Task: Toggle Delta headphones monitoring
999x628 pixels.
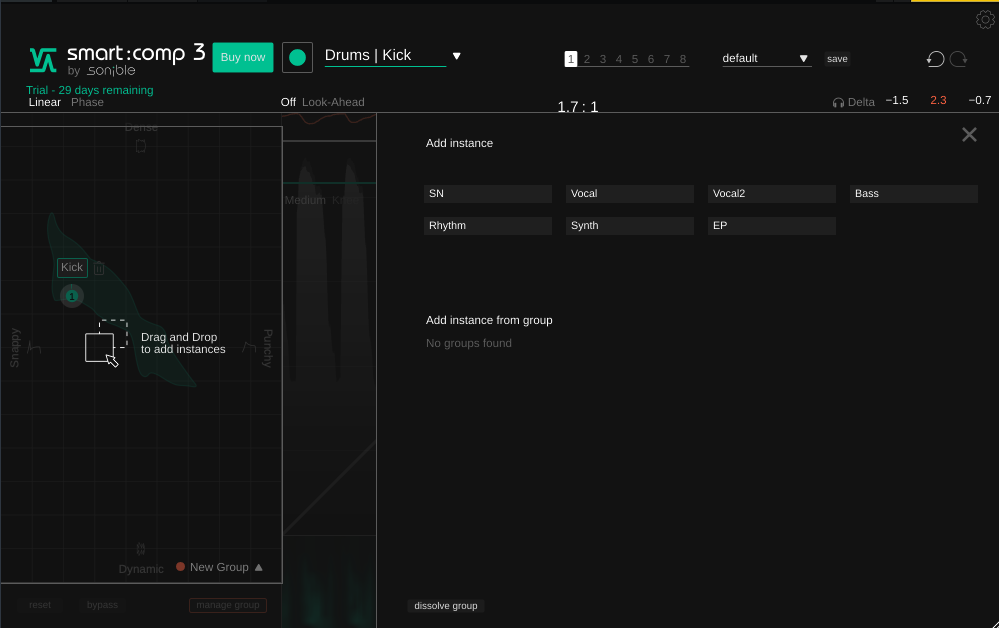Action: coord(853,102)
